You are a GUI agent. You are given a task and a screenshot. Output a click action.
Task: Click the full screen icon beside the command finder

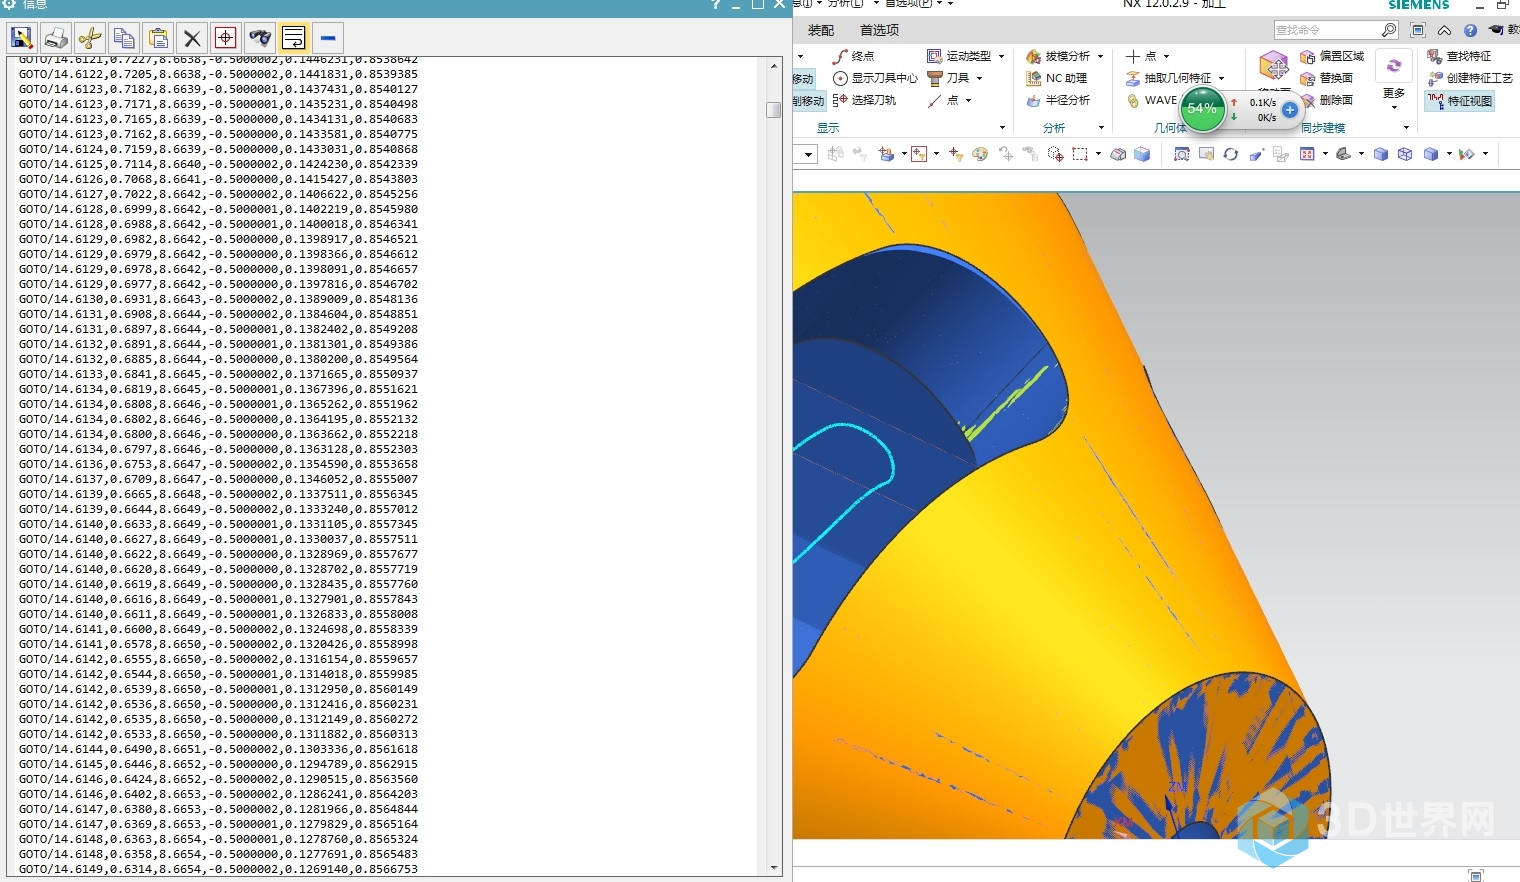(x=1418, y=30)
